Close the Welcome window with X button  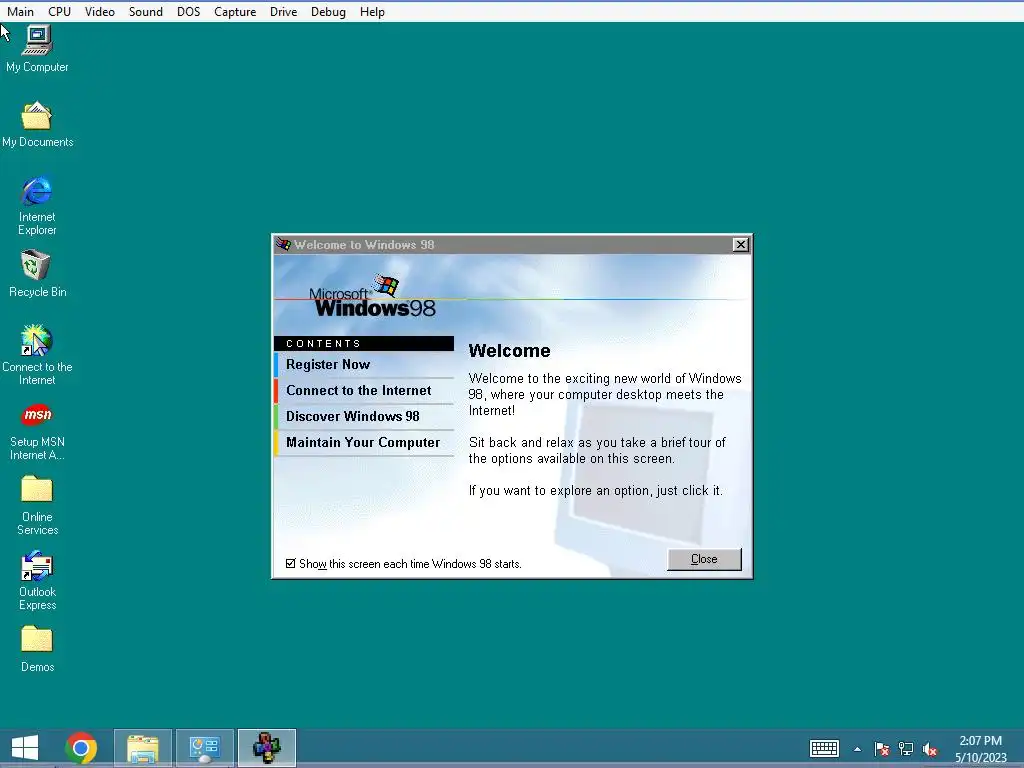[740, 244]
